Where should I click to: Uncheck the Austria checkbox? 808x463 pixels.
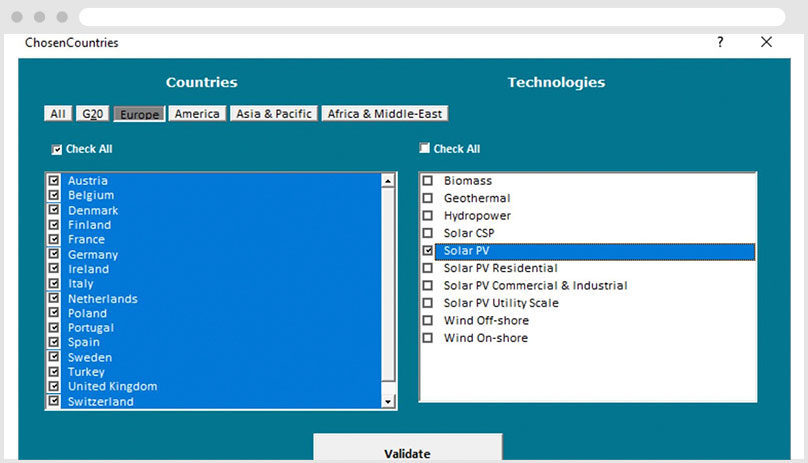(x=54, y=181)
